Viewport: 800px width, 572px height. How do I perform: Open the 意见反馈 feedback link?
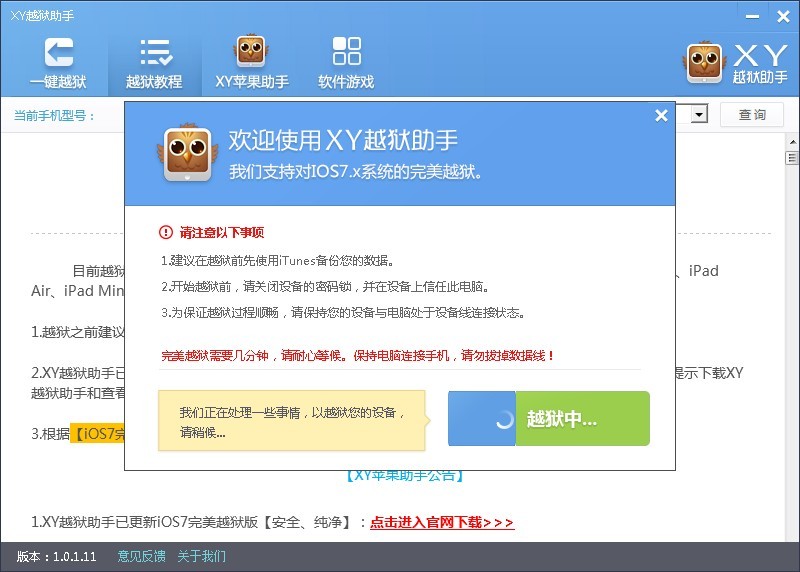[x=141, y=556]
